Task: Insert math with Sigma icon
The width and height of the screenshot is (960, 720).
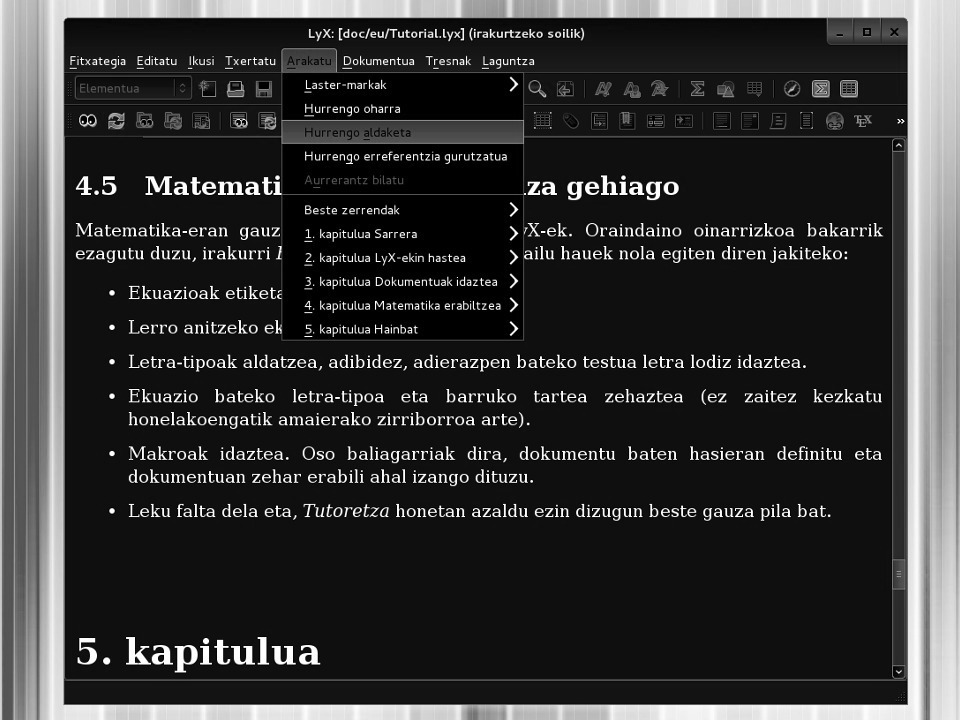Action: (x=697, y=89)
